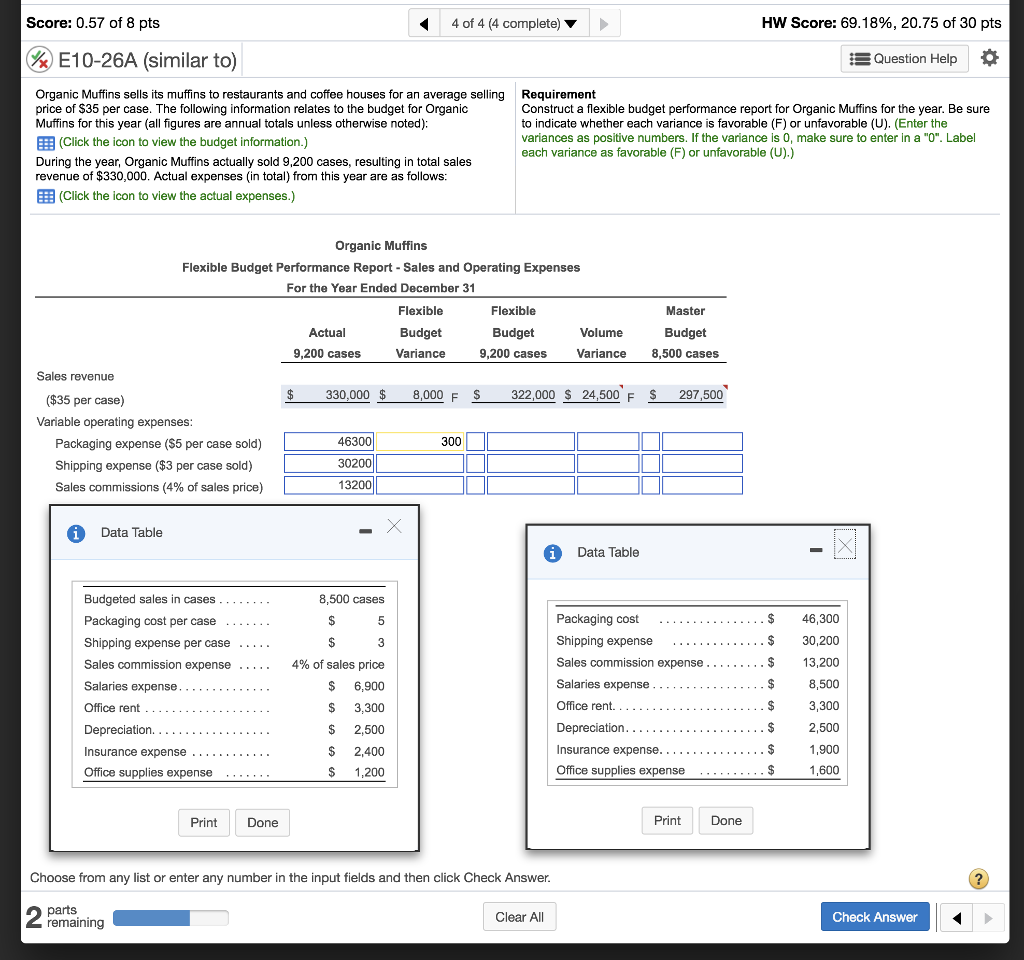Viewport: 1024px width, 960px height.
Task: Click the actual expenses table icon
Action: 46,197
